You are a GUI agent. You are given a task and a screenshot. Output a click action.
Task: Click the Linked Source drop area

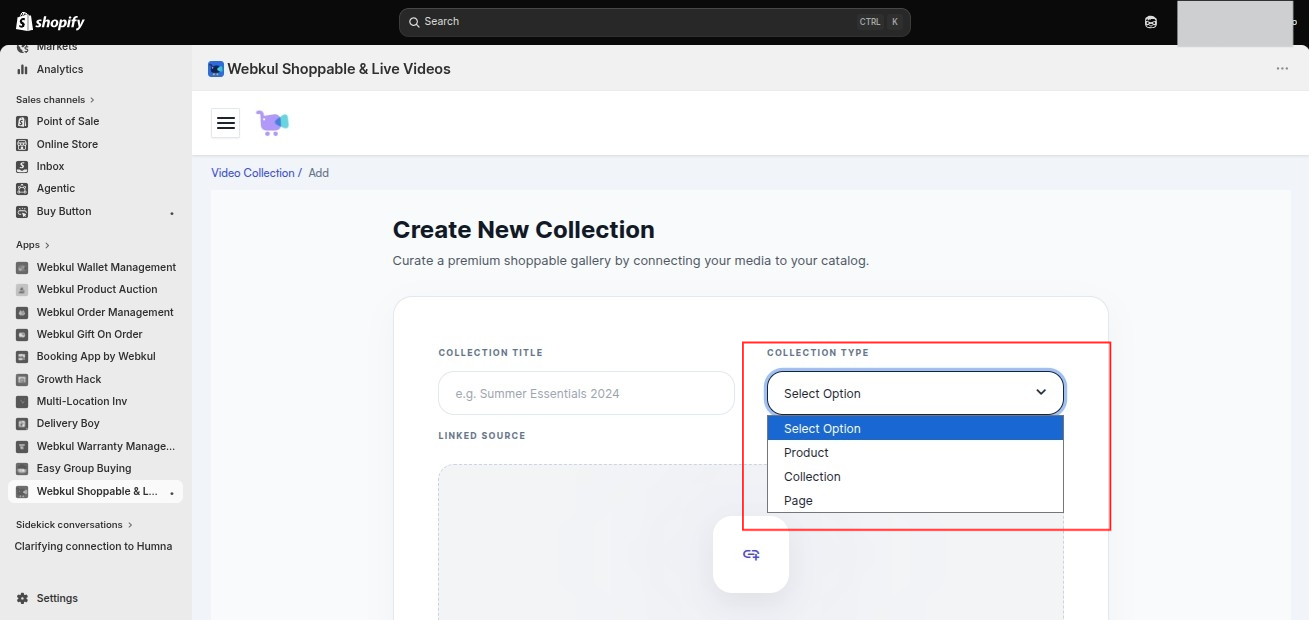point(751,542)
